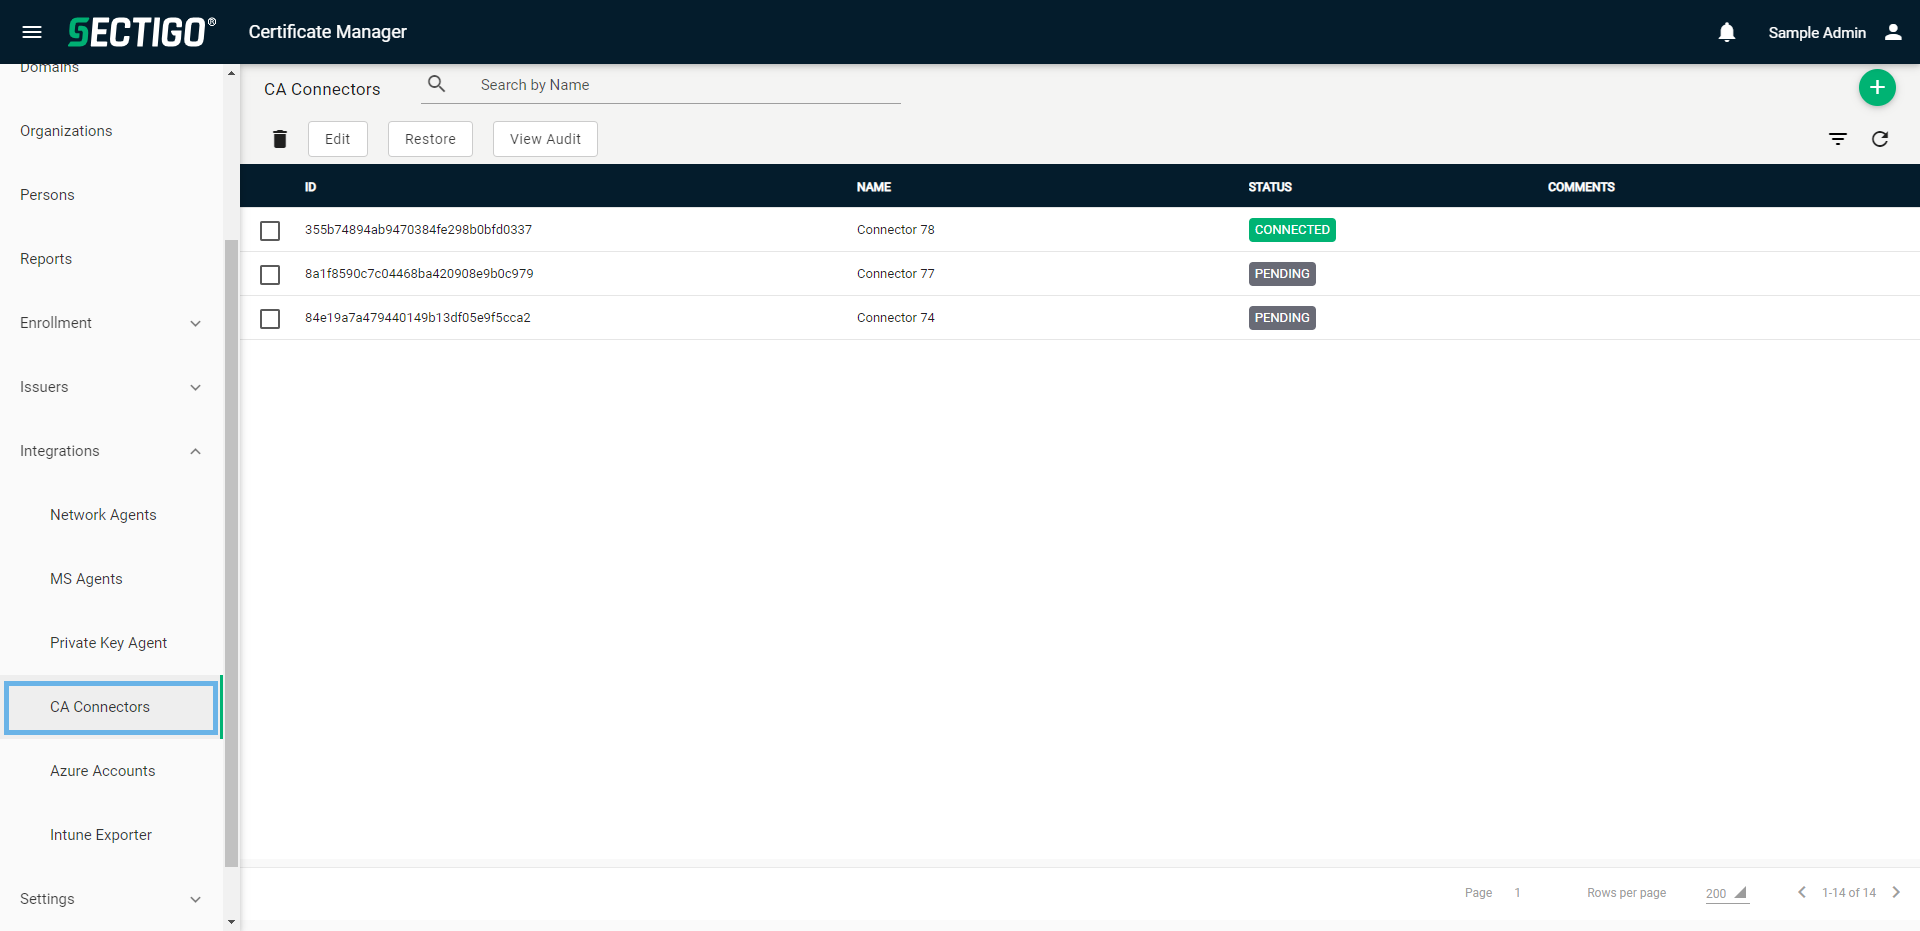Viewport: 1920px width, 931px height.
Task: Open Intune Exporter page
Action: click(101, 835)
